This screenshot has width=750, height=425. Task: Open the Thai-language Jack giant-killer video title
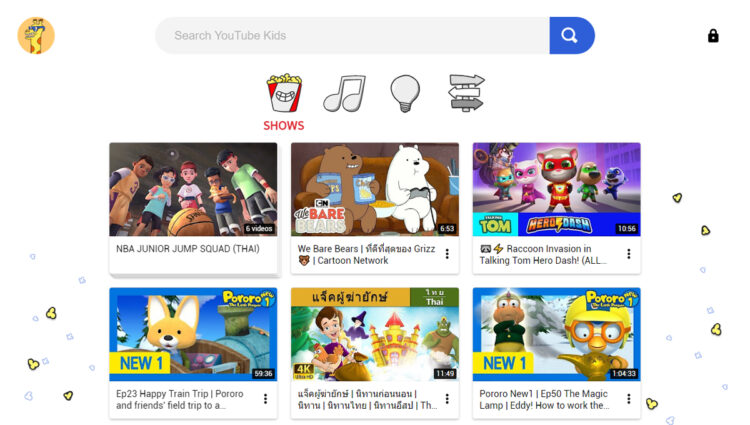367,400
